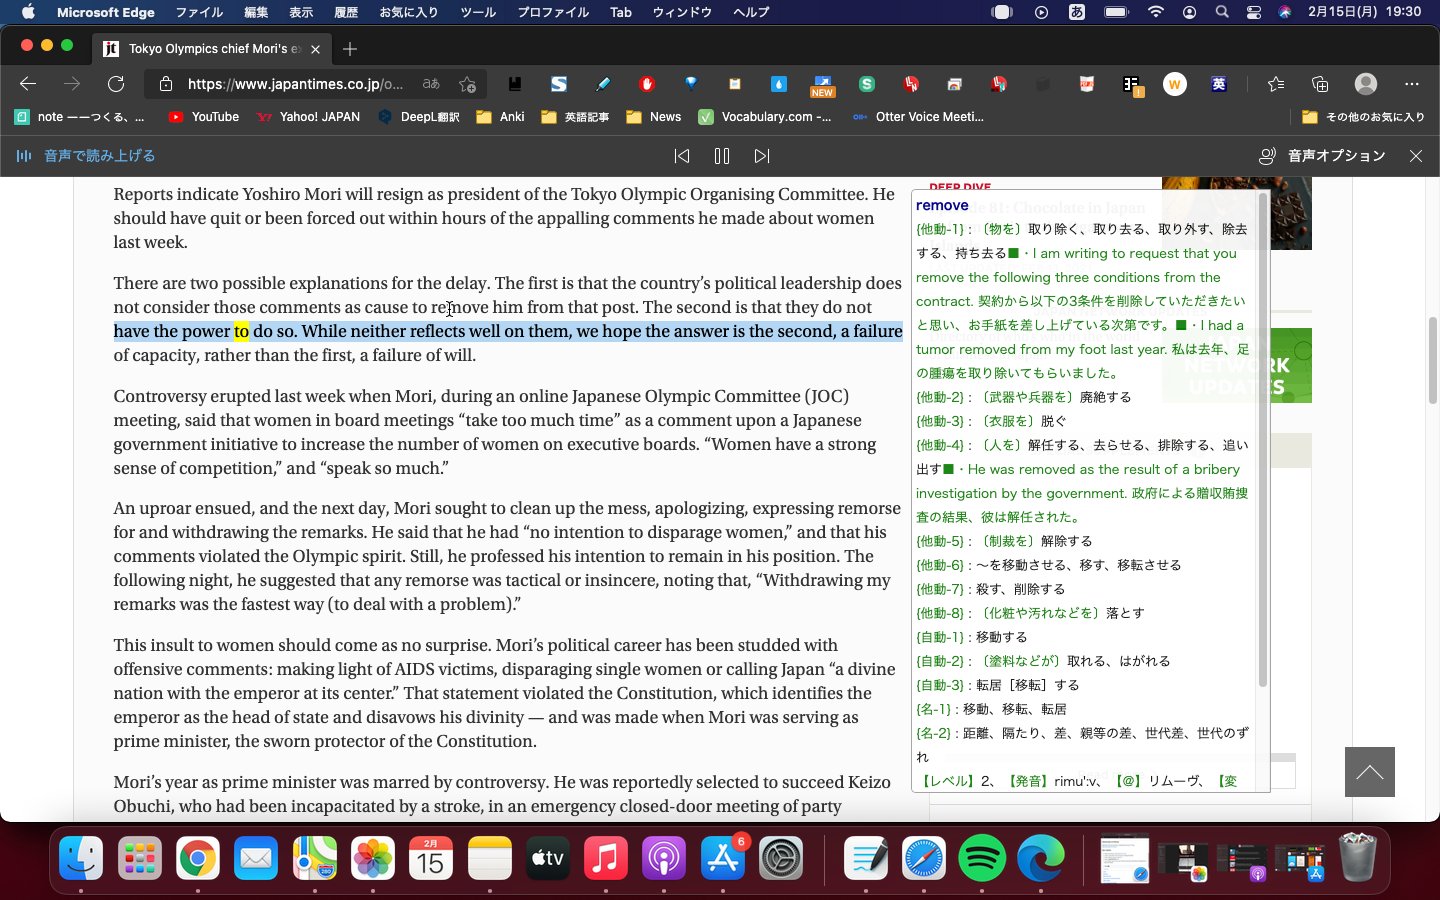The width and height of the screenshot is (1440, 900).
Task: Open the Edge settings and more menu
Action: (1412, 84)
